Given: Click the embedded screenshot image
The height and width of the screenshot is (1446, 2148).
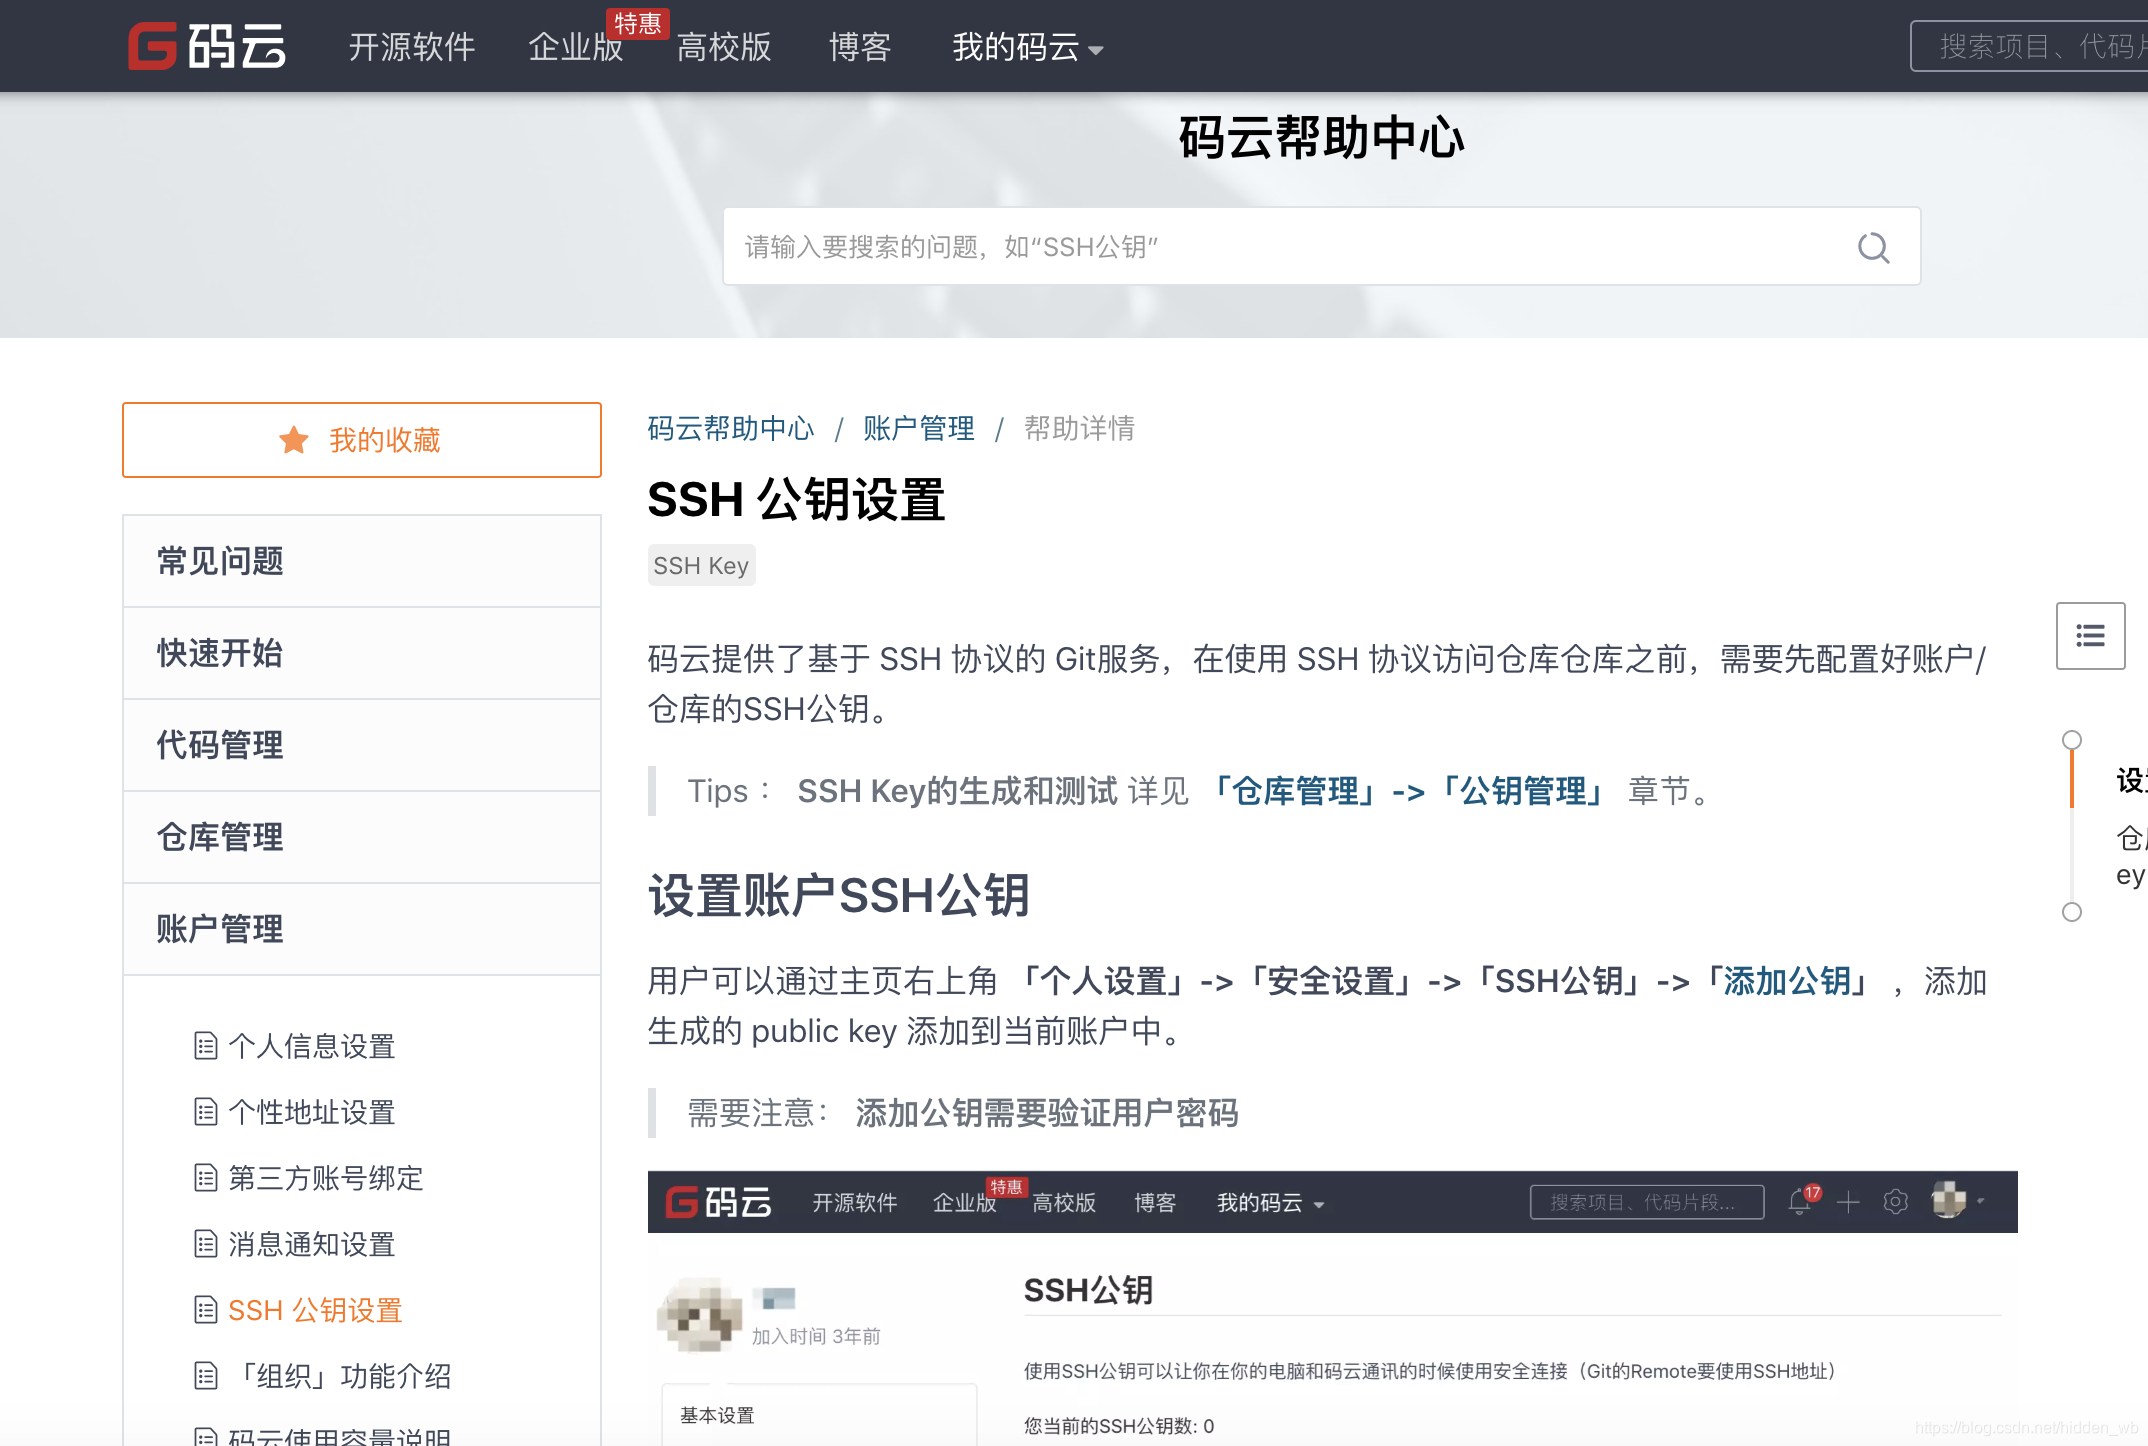Looking at the screenshot, I should [1332, 1308].
